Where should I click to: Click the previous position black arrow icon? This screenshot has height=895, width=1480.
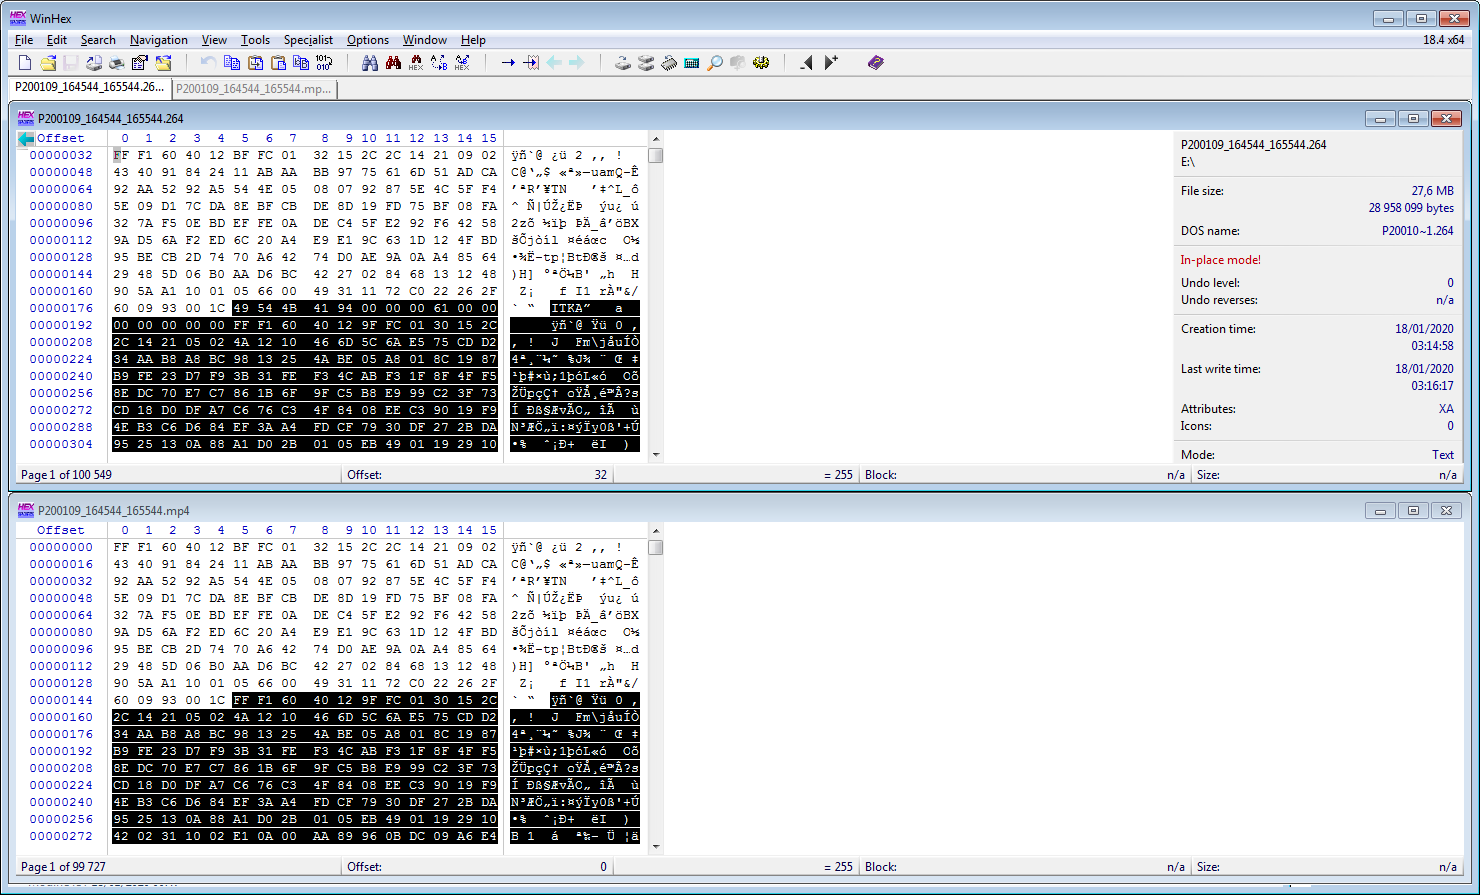pos(807,63)
